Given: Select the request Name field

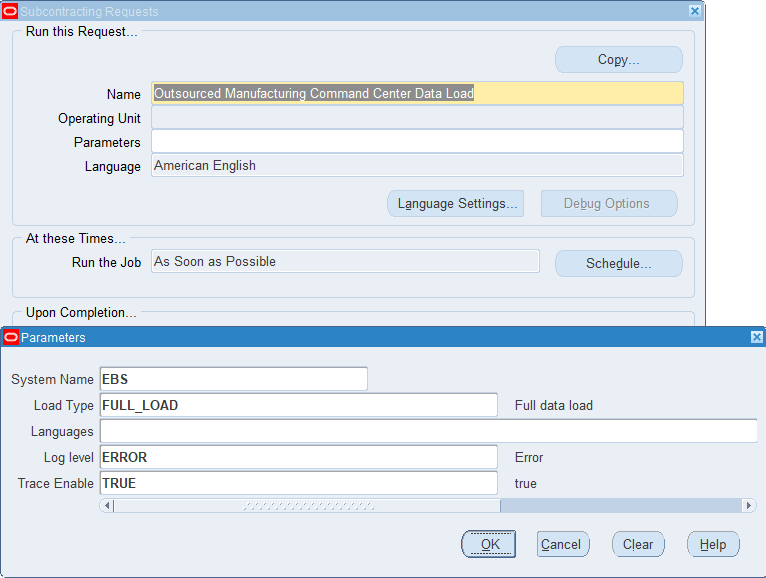Looking at the screenshot, I should [417, 93].
